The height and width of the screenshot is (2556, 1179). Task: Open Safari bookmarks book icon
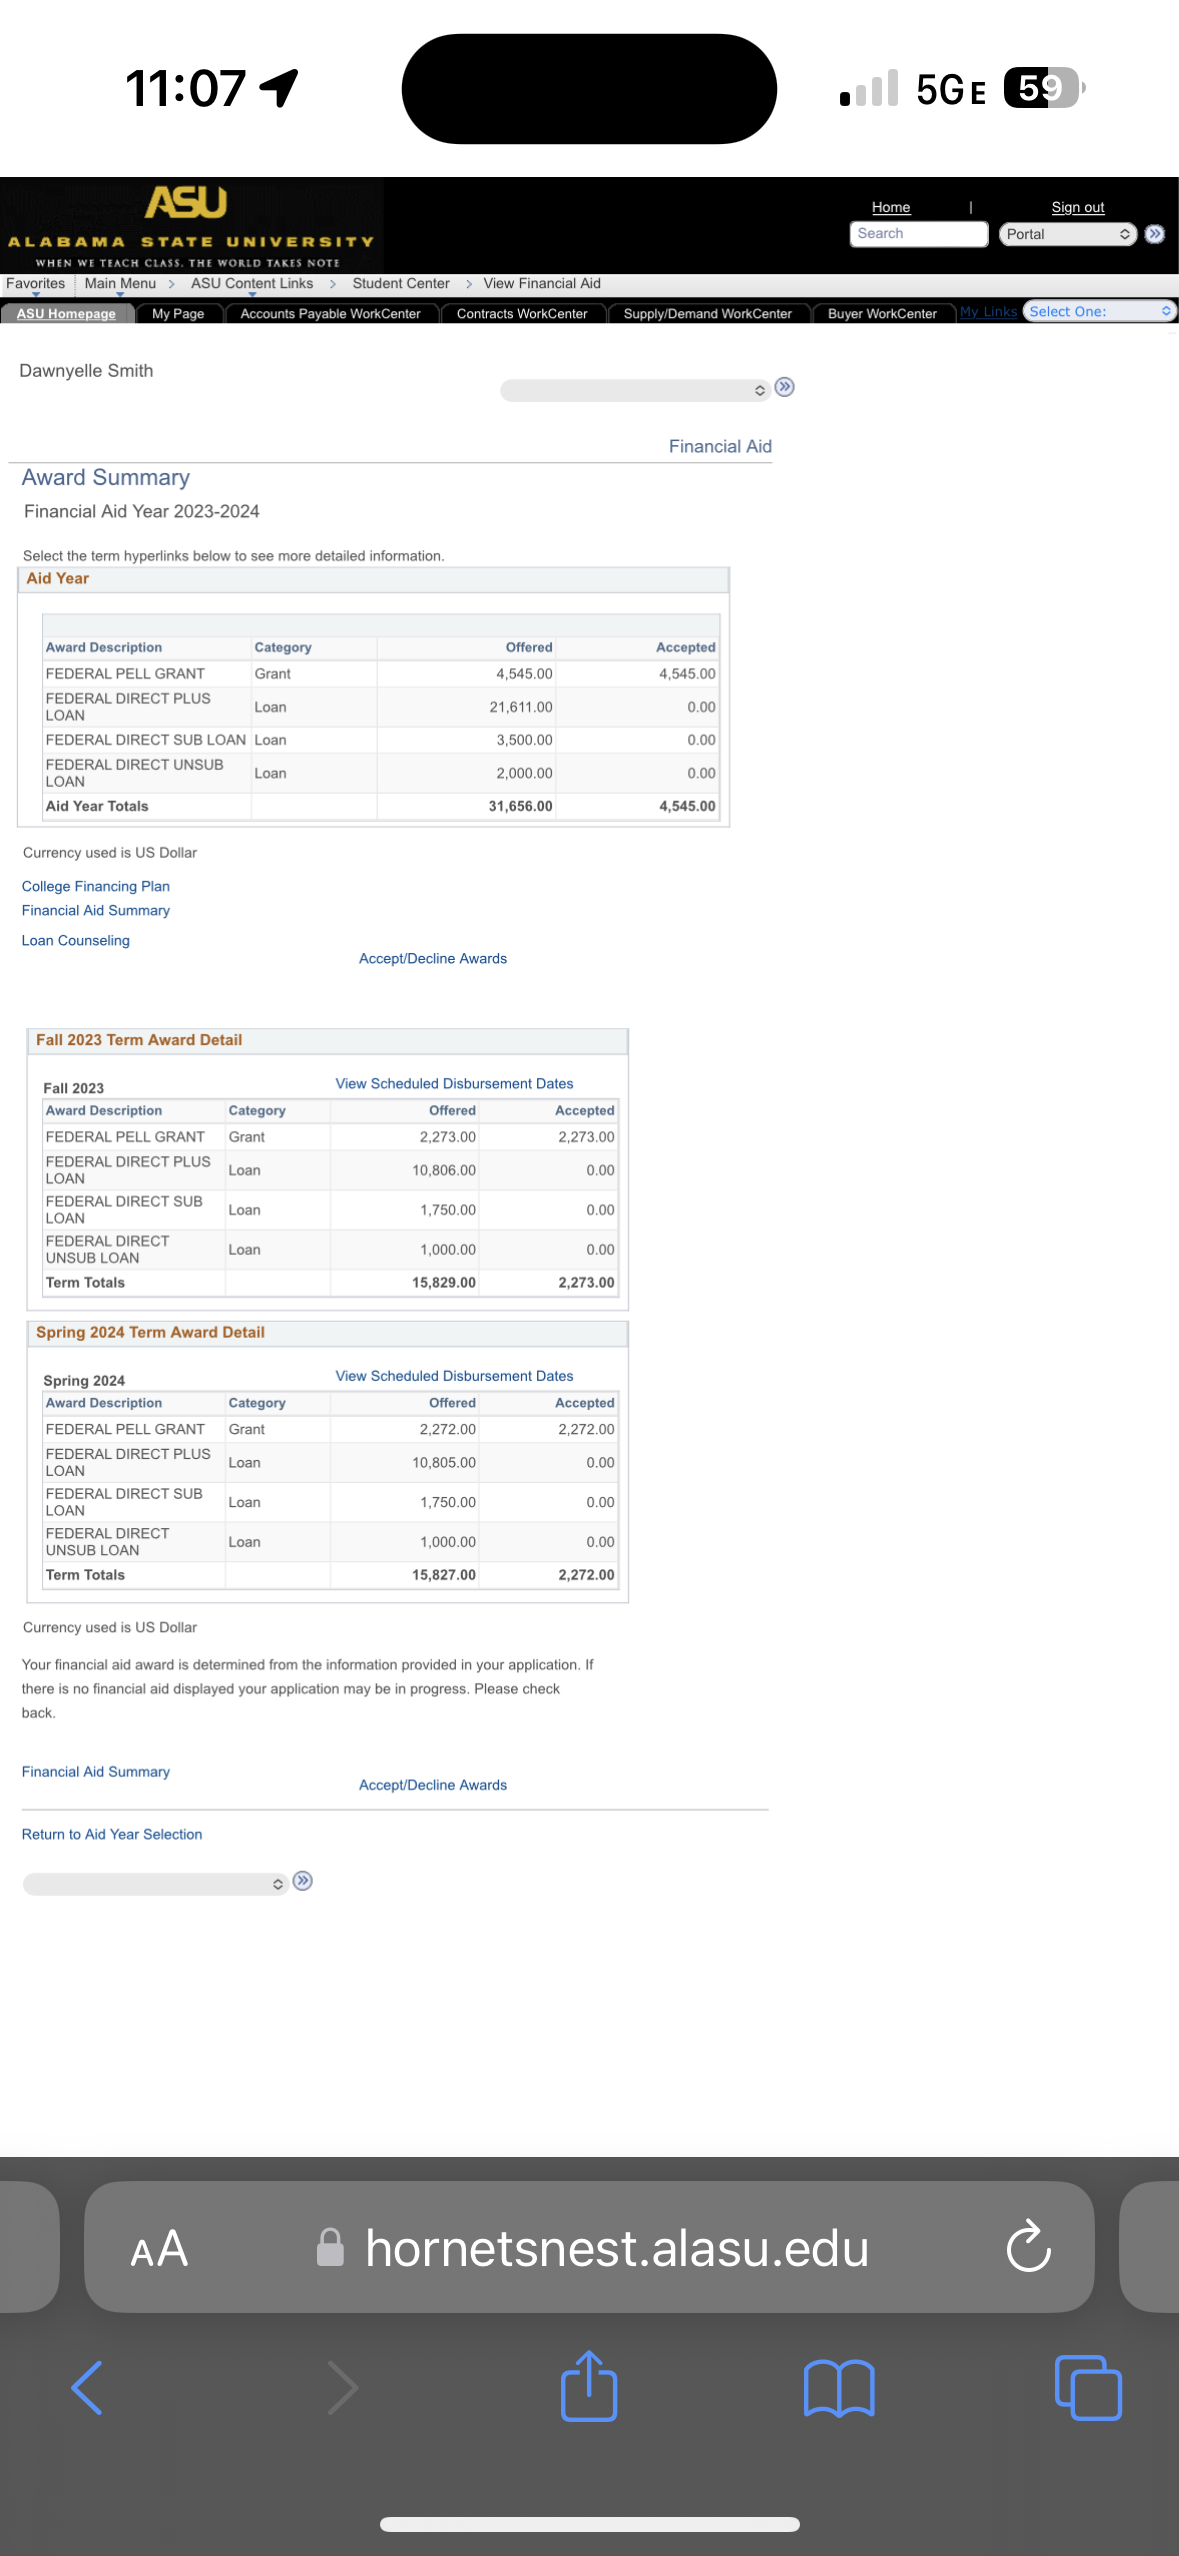(839, 2388)
